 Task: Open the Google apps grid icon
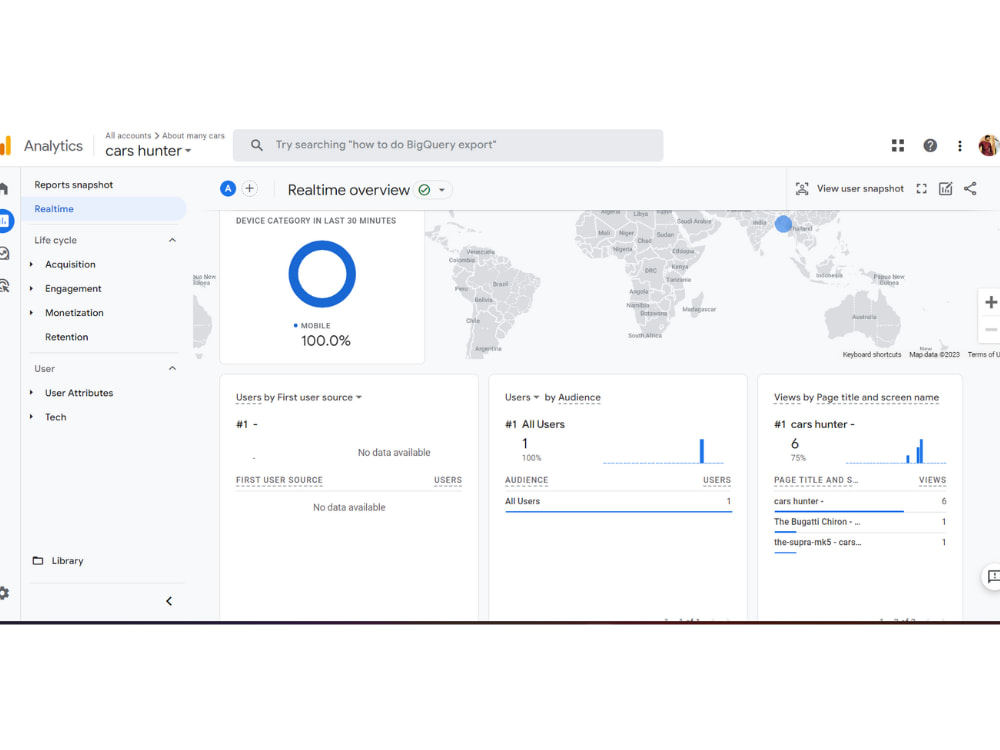(x=897, y=146)
